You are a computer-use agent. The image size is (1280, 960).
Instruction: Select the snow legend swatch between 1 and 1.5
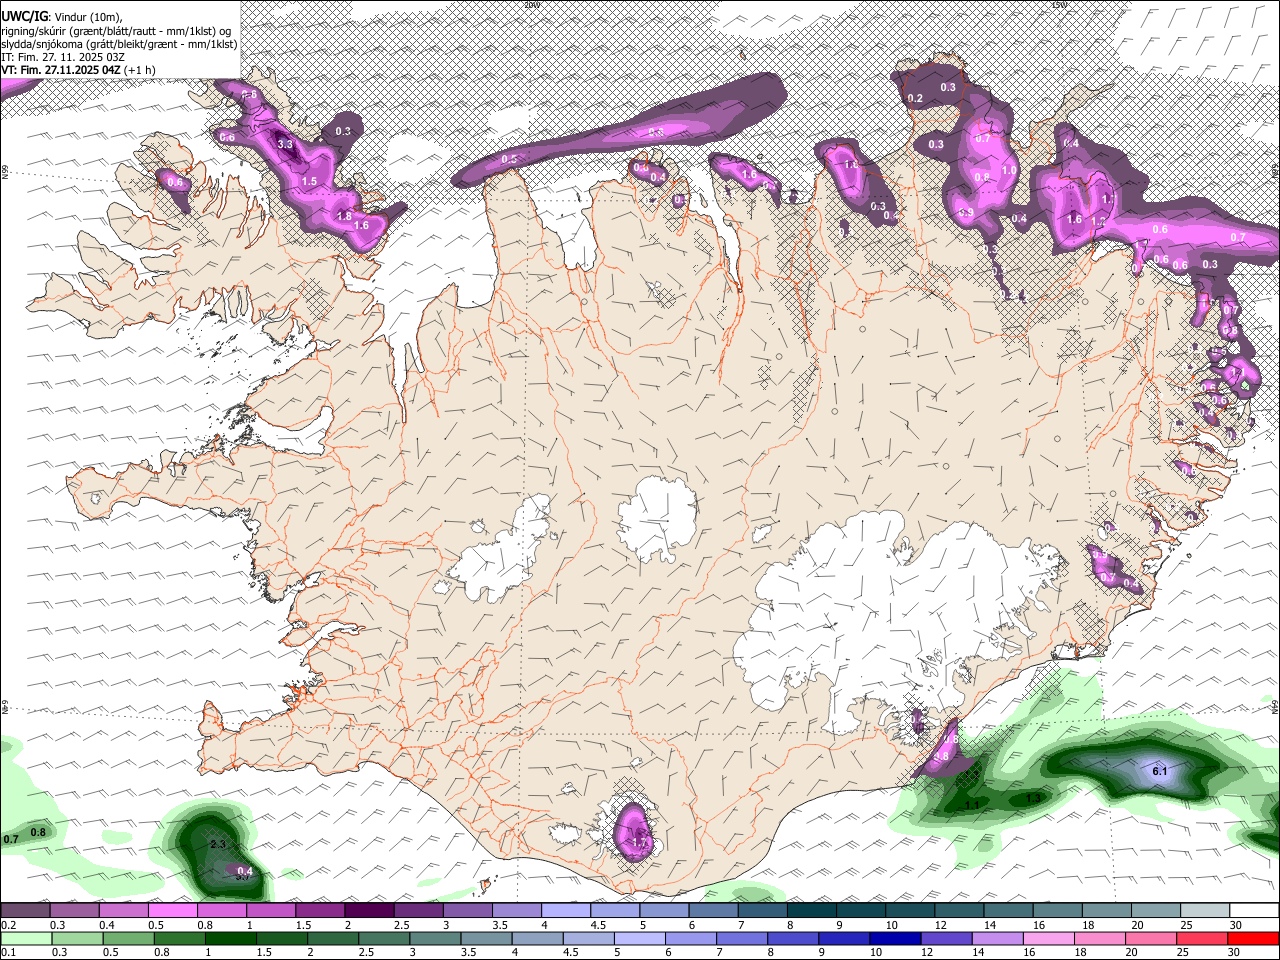270,910
